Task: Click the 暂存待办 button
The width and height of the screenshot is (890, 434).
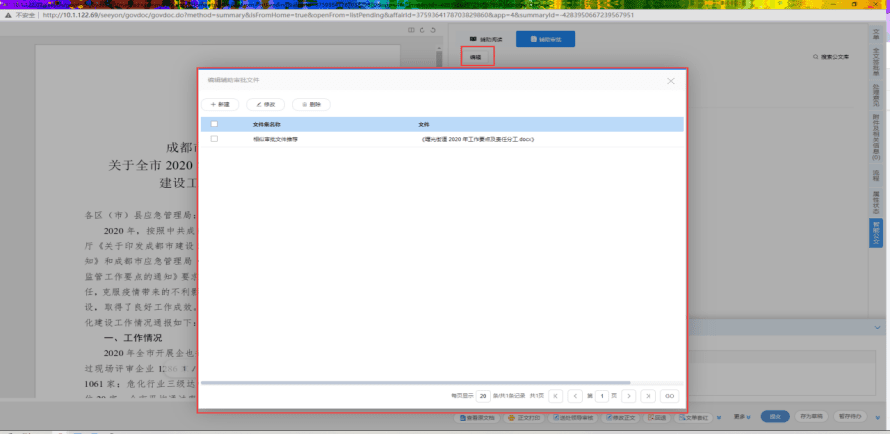Action: [x=850, y=416]
